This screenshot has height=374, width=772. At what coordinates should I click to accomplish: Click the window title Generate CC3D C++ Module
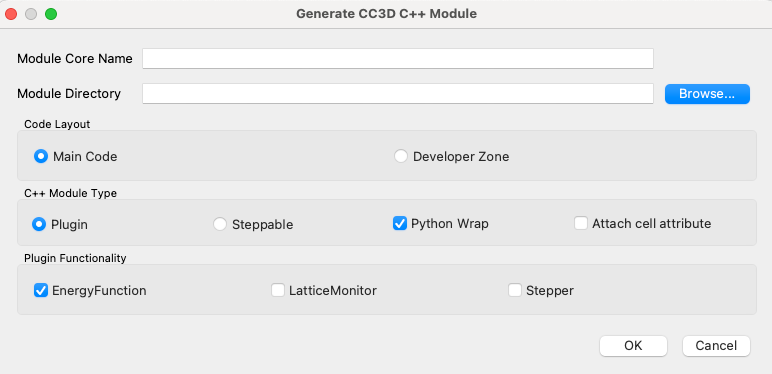pos(386,14)
